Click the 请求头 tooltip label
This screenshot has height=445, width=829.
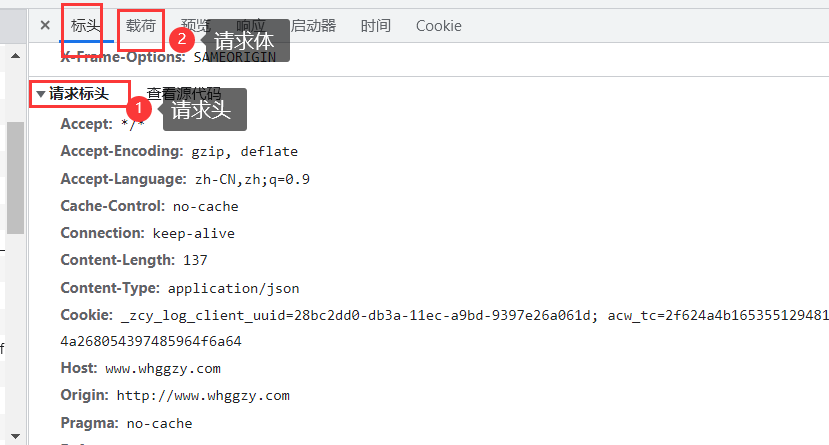201,110
